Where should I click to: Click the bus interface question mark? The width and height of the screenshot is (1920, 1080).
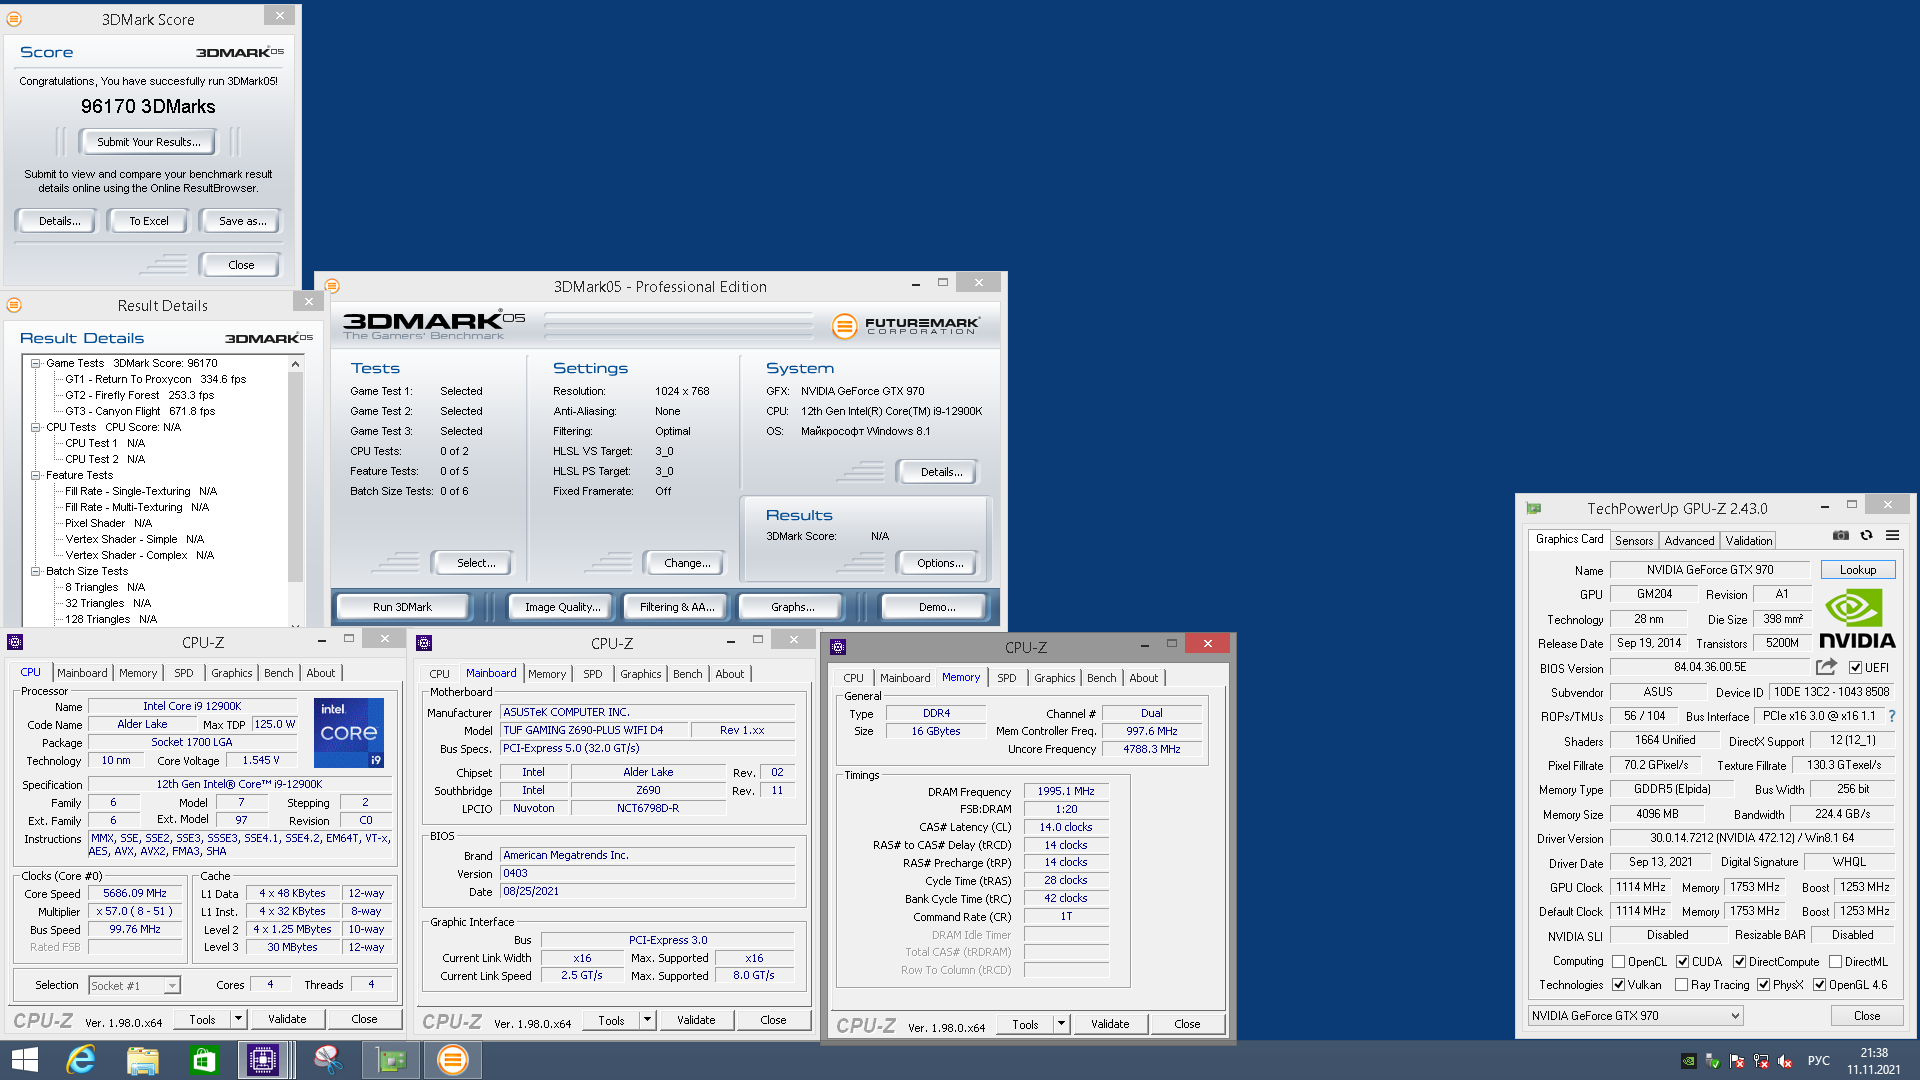click(1892, 716)
